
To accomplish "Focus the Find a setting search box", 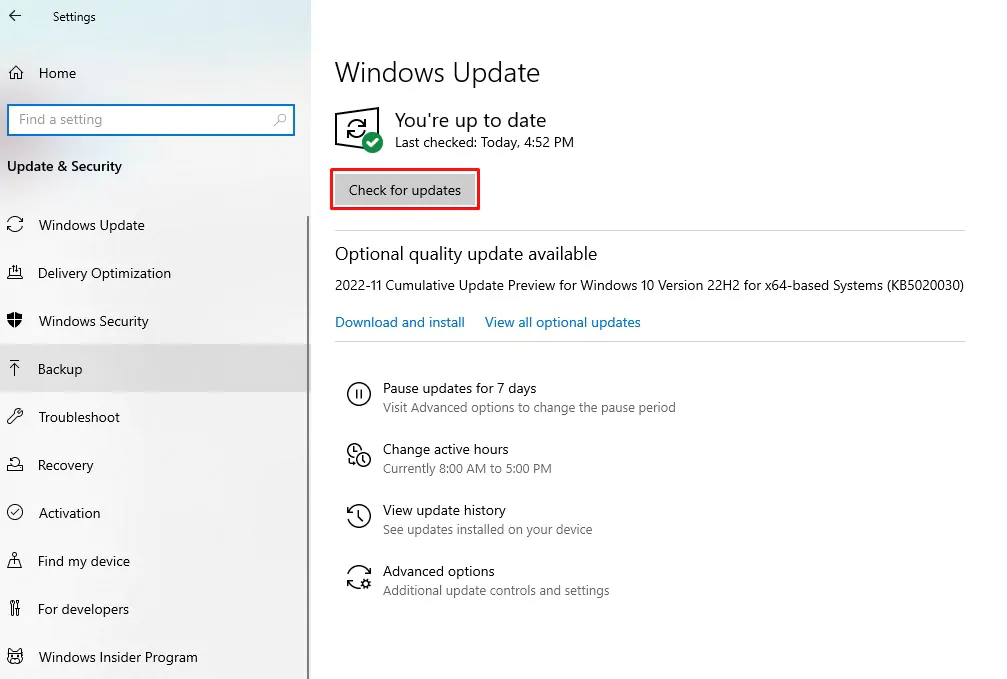I will pos(151,119).
